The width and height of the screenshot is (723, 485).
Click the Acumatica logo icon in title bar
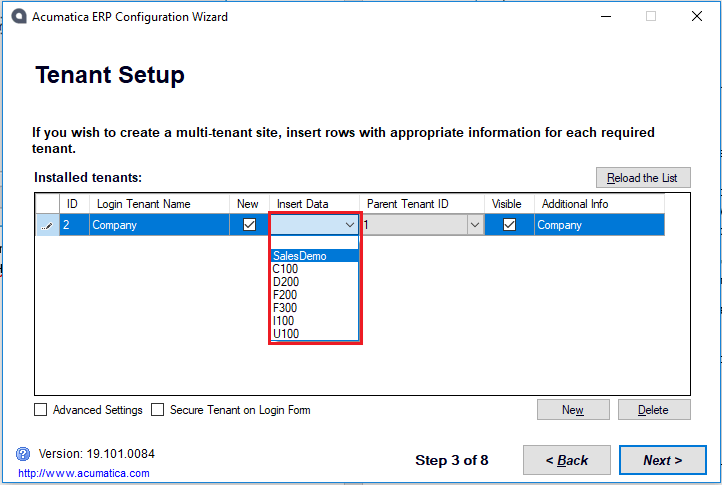click(19, 17)
